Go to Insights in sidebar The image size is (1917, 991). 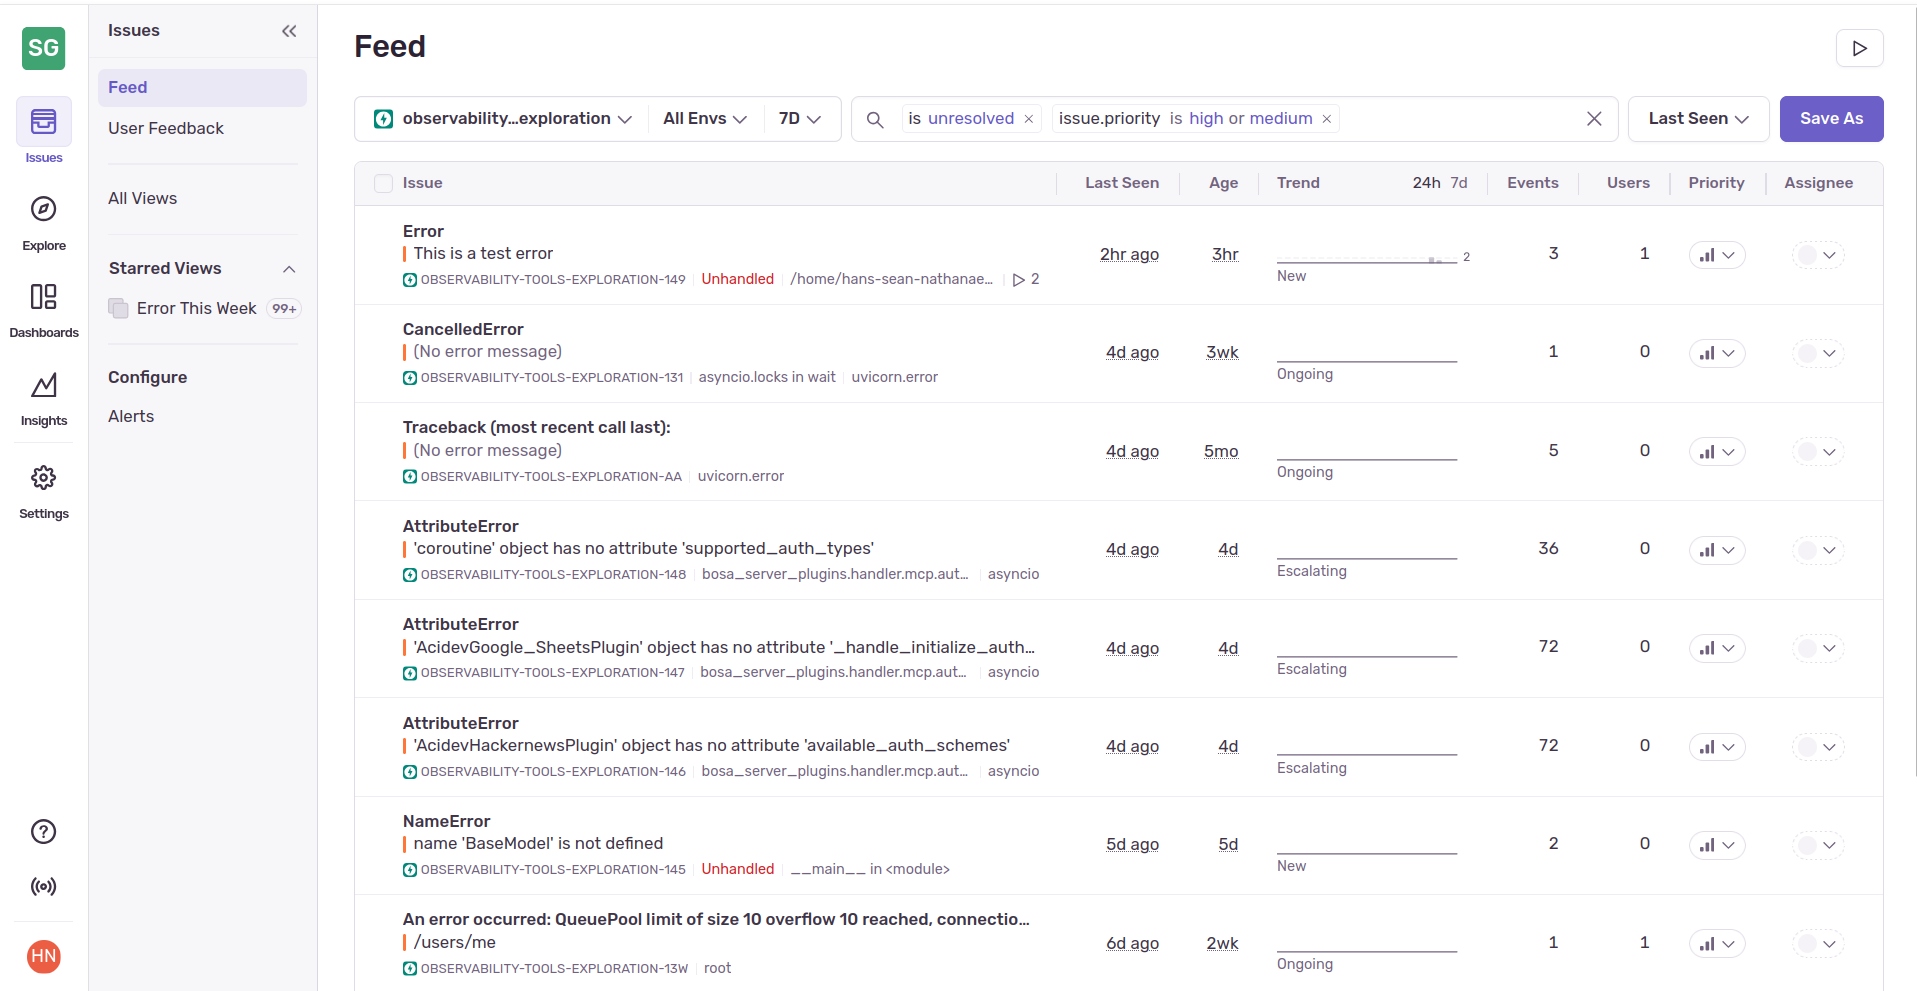click(43, 397)
